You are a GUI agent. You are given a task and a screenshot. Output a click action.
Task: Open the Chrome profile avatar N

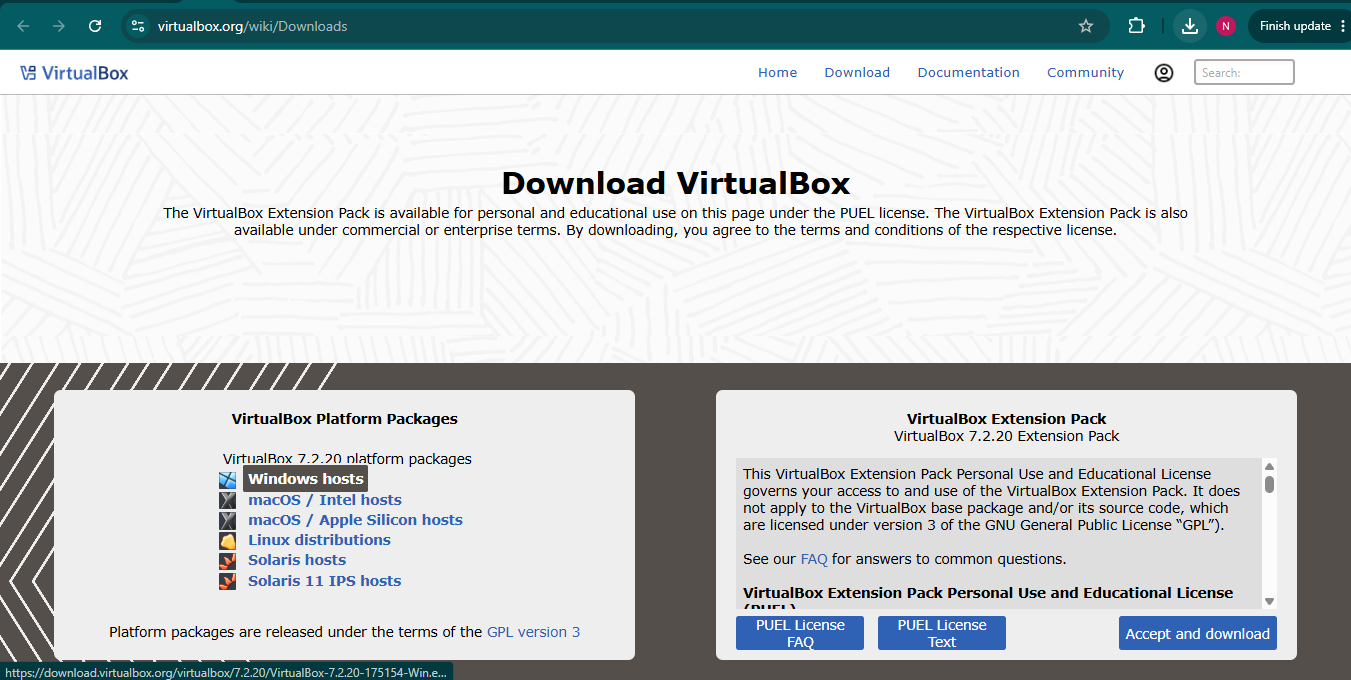point(1226,26)
